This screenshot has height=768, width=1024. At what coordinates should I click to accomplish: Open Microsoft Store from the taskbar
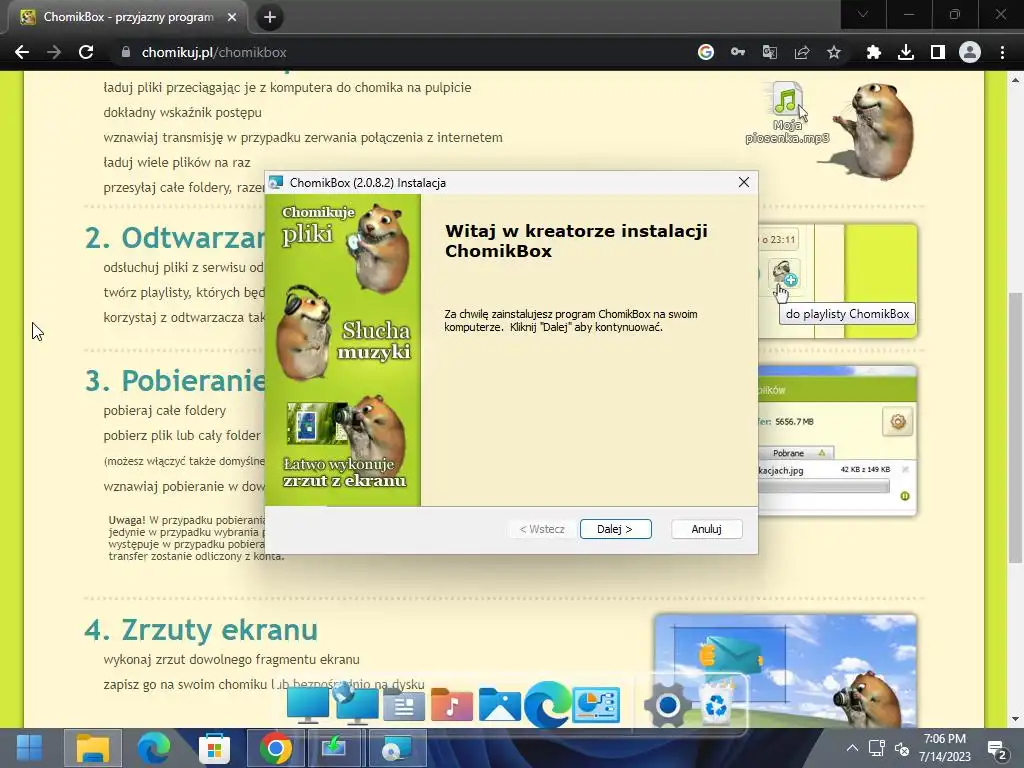214,748
